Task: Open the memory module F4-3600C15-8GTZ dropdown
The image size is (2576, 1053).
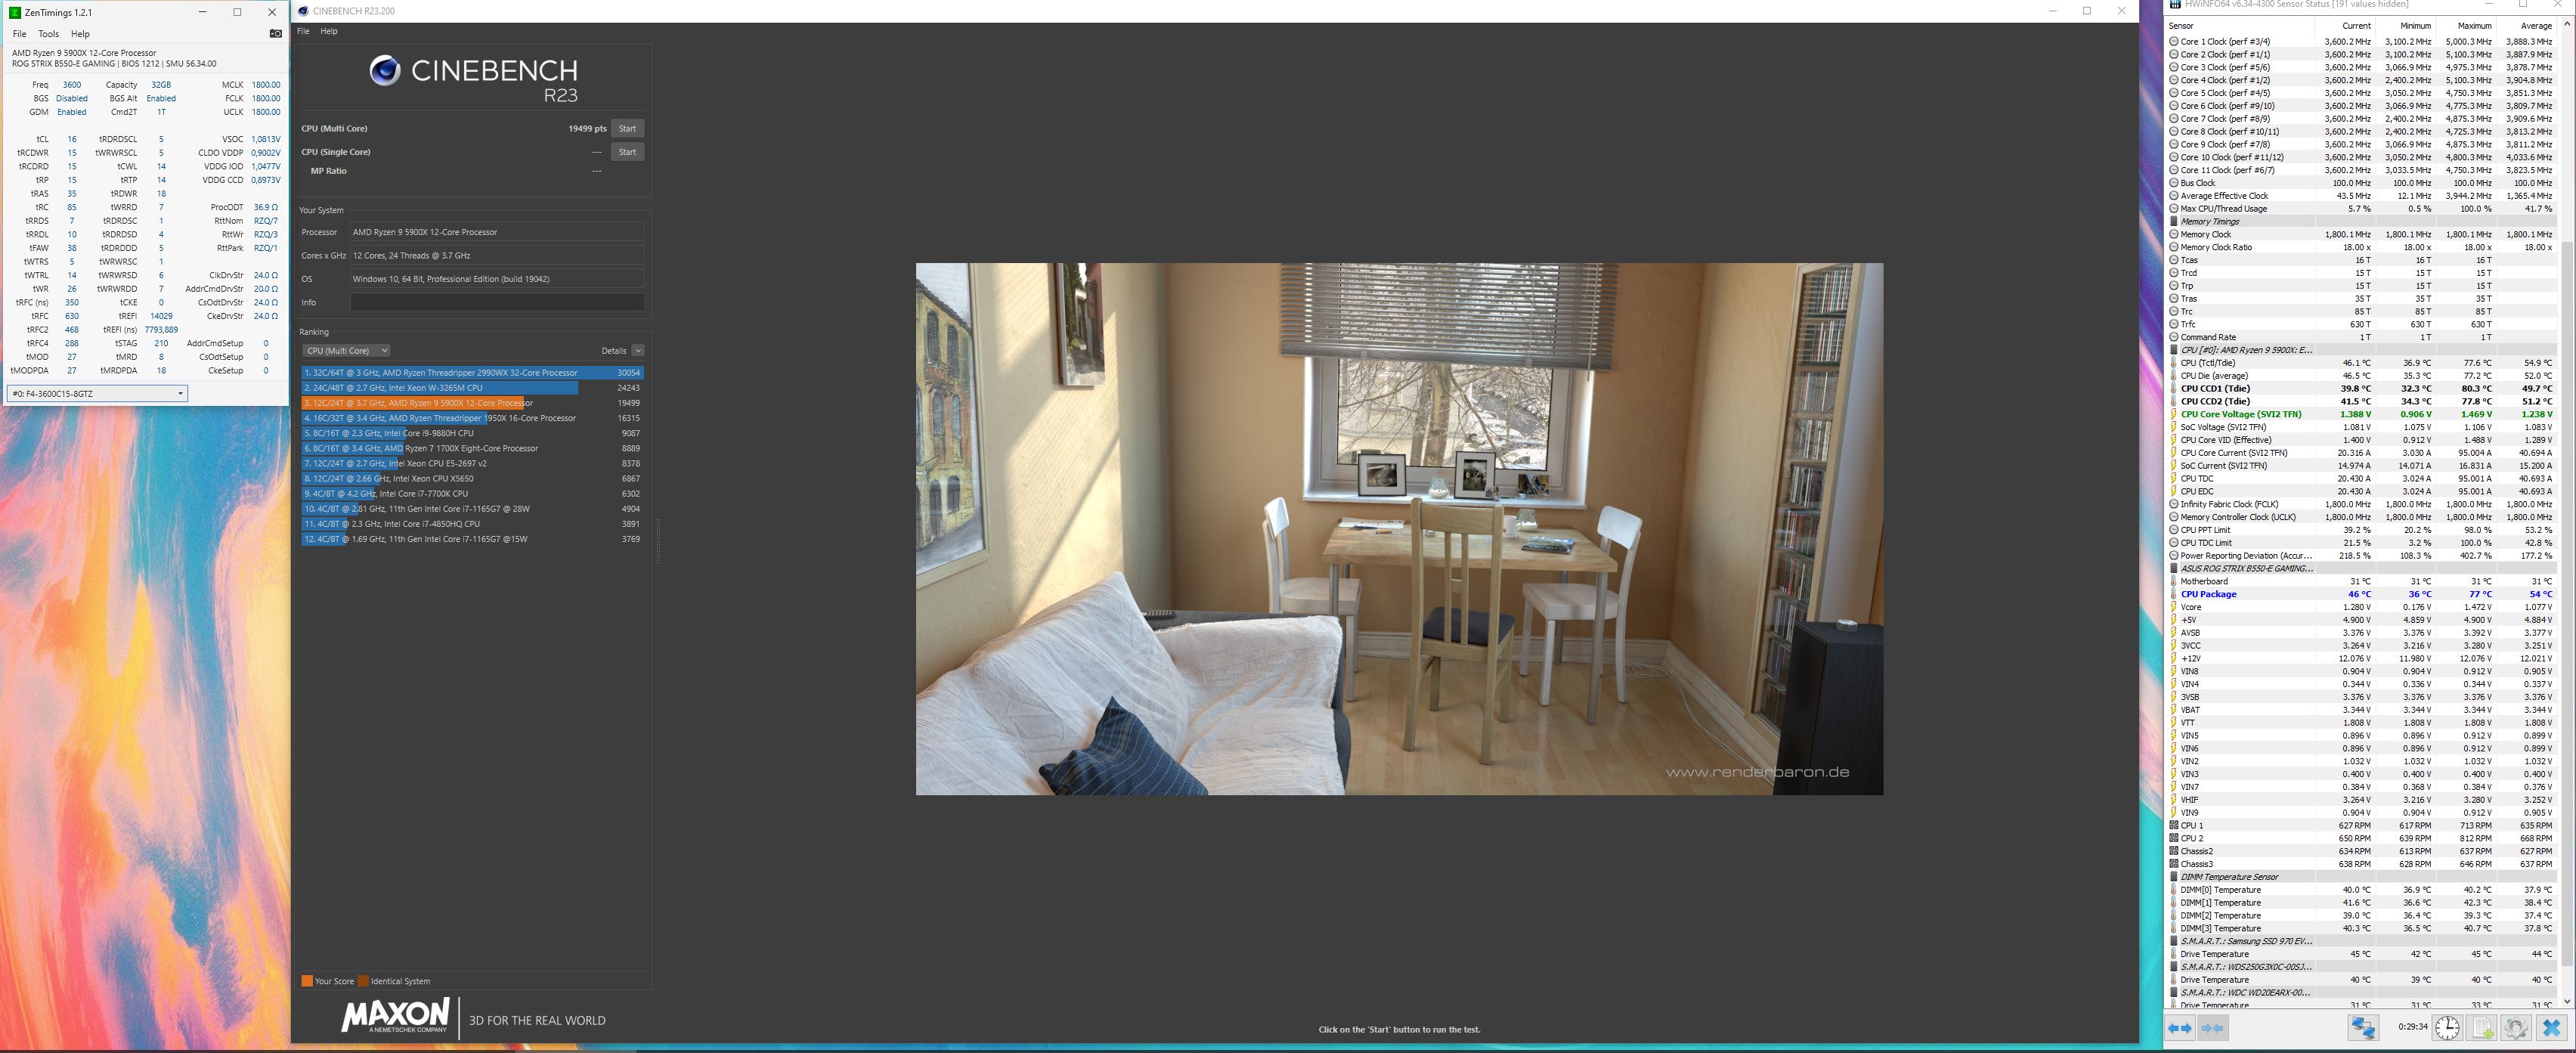Action: [x=97, y=393]
